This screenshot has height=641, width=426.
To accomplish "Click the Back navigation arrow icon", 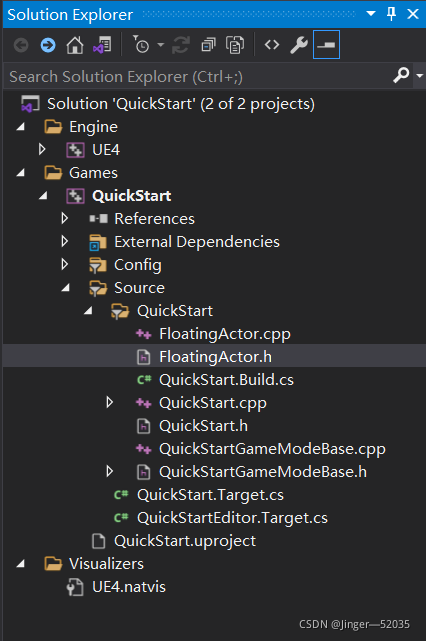I will click(x=21, y=45).
